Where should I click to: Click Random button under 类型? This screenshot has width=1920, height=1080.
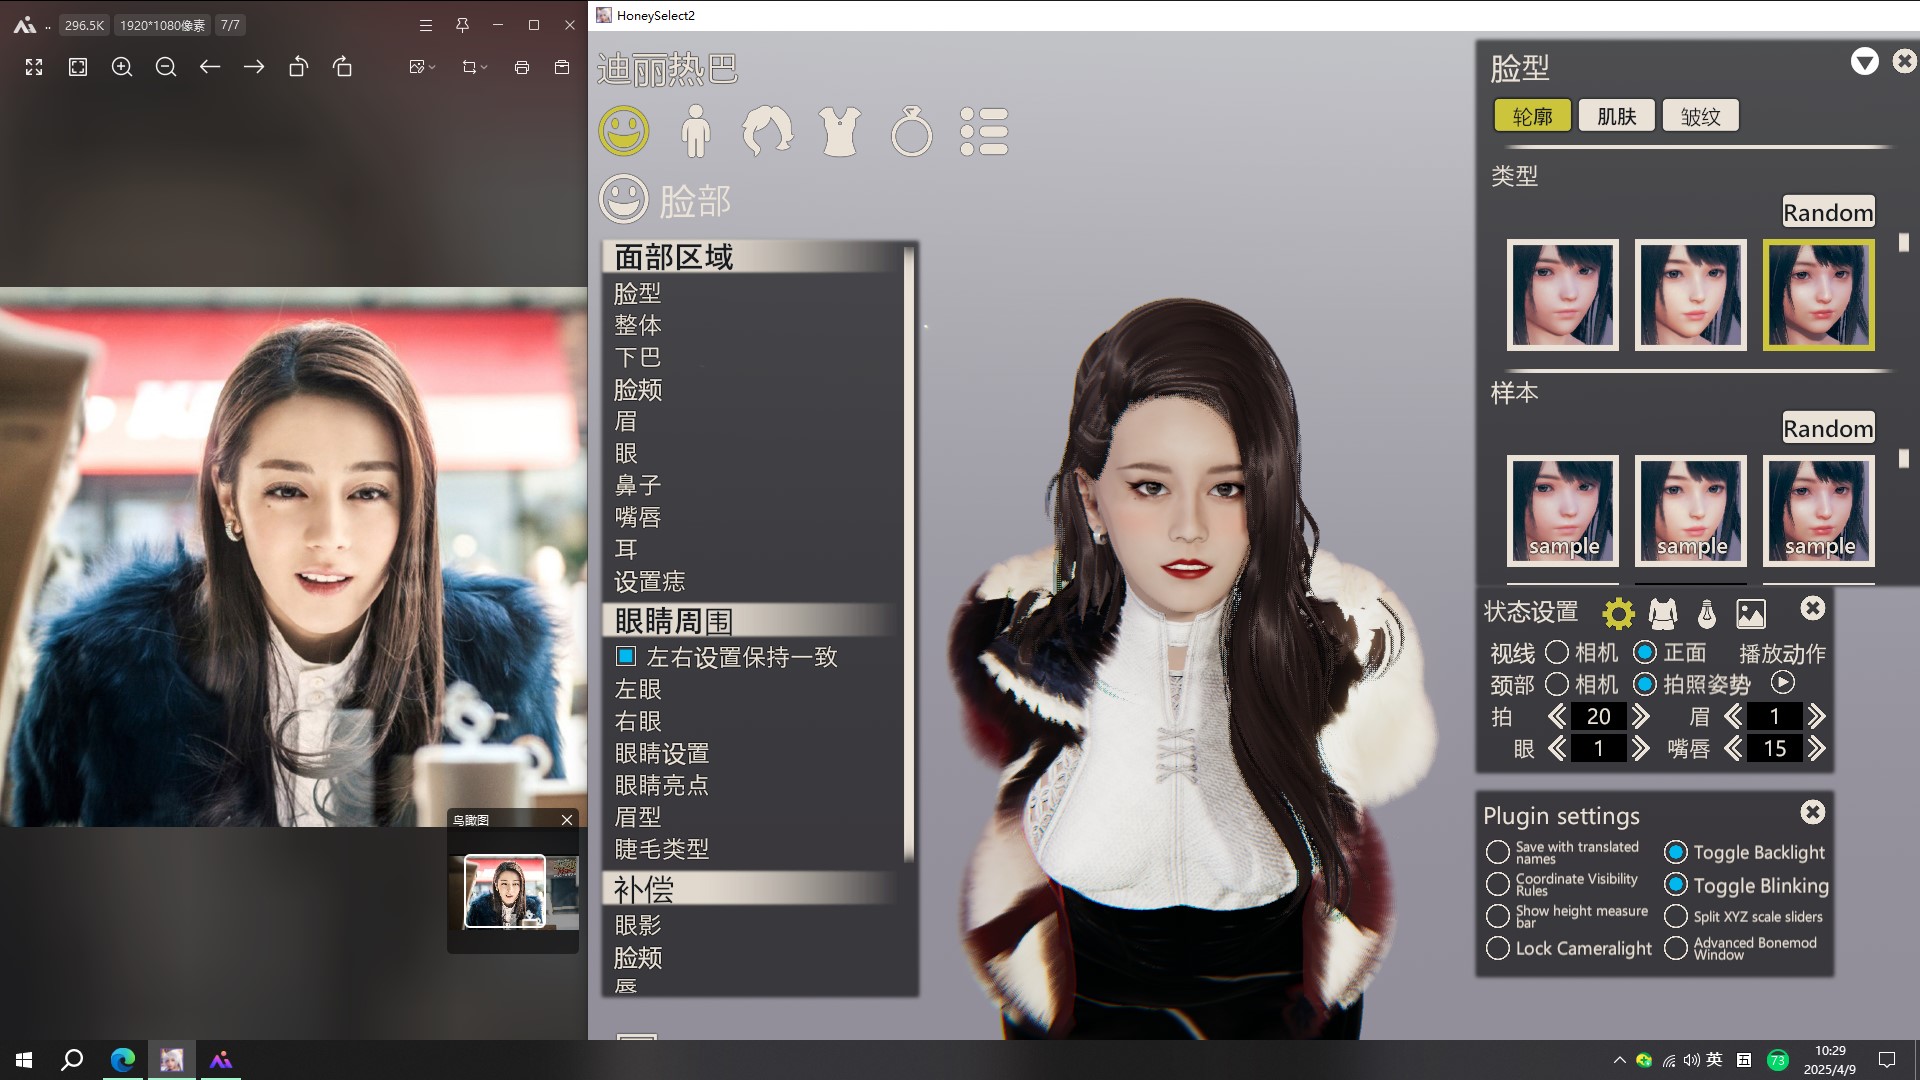coord(1827,212)
